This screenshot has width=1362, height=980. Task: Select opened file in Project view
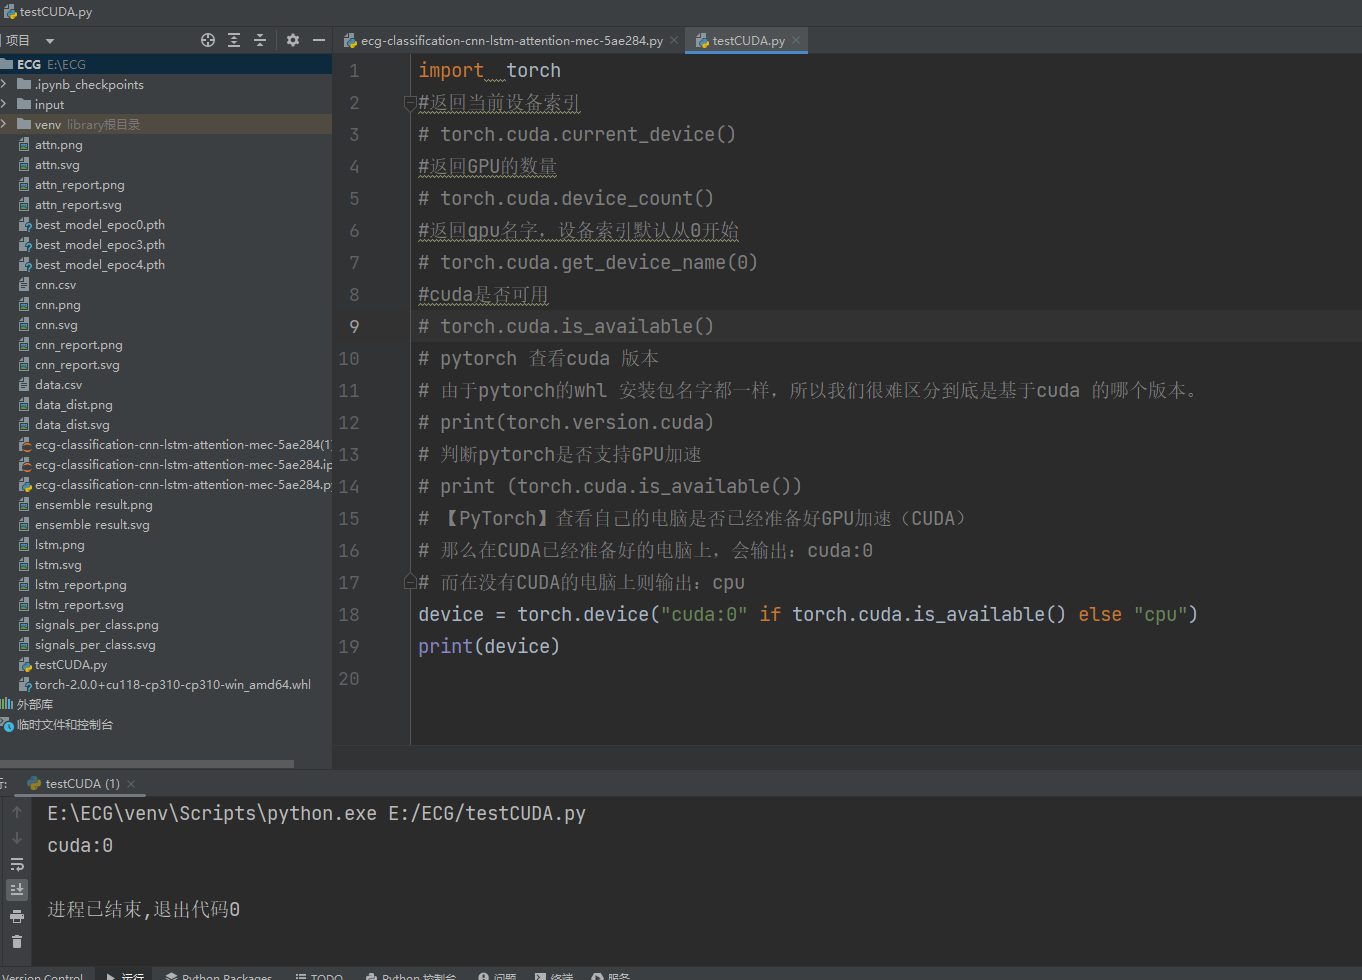tap(208, 40)
